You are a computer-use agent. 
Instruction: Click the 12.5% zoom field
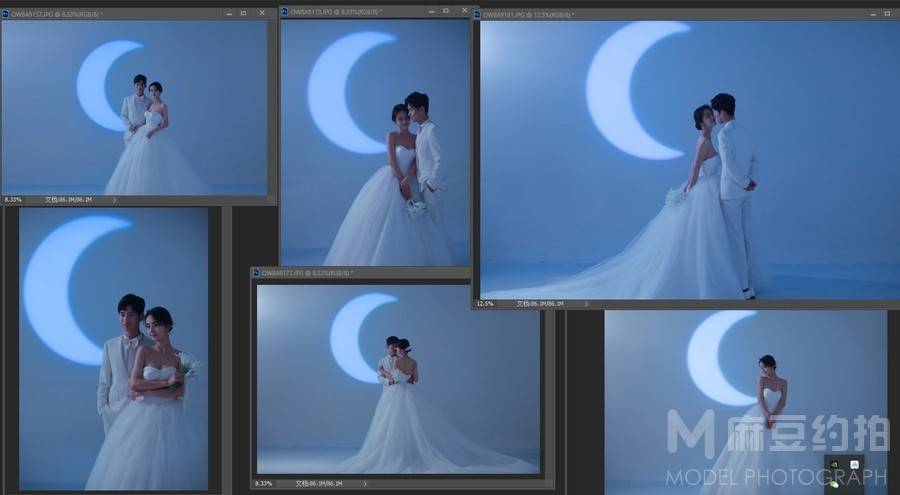pyautogui.click(x=485, y=303)
